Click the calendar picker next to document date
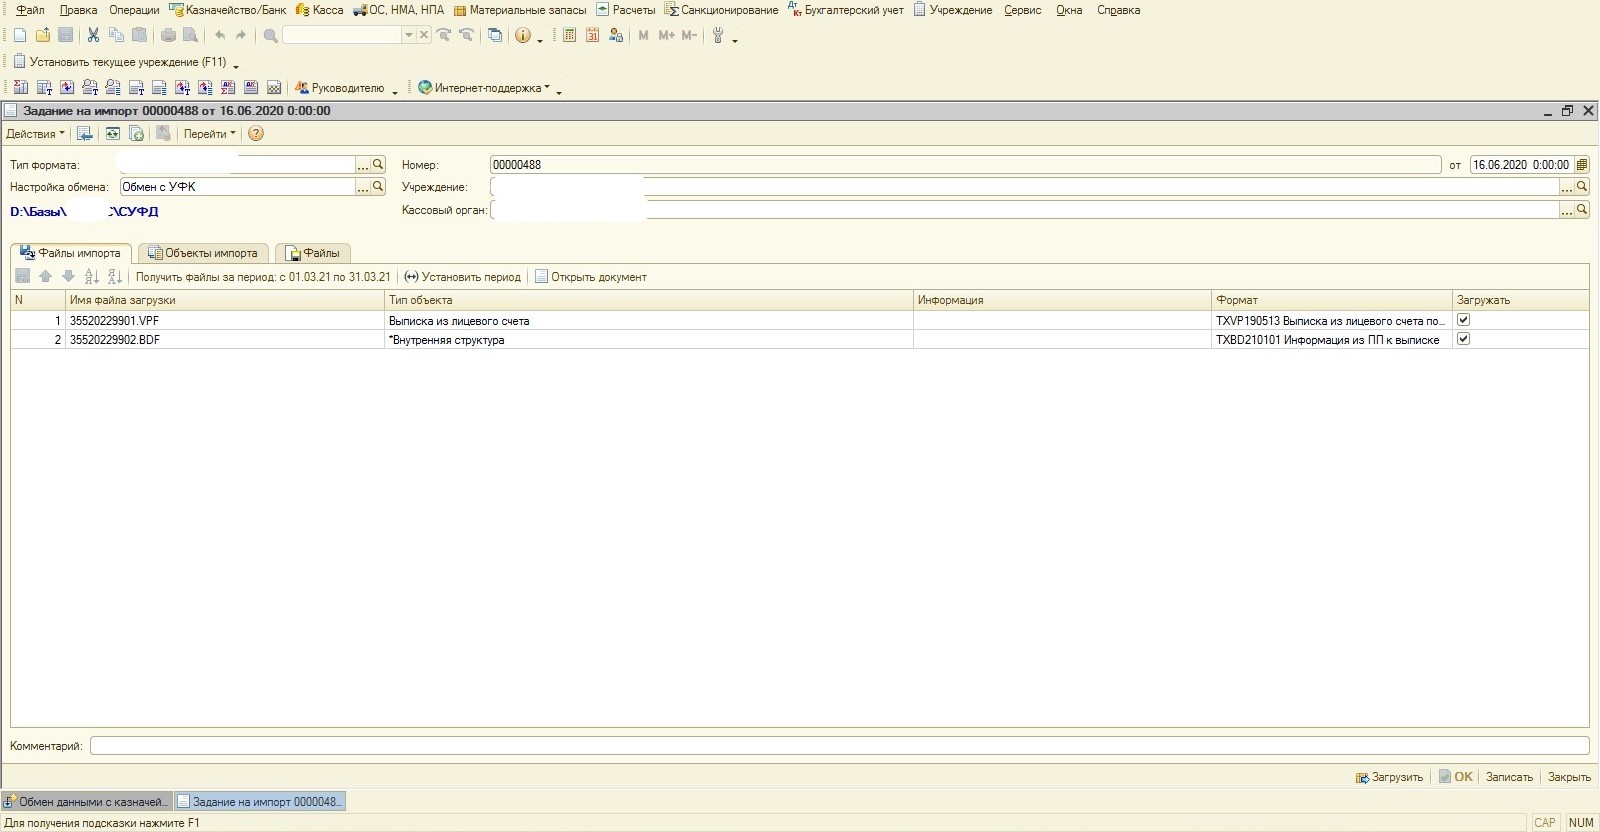This screenshot has height=832, width=1600. tap(1581, 165)
